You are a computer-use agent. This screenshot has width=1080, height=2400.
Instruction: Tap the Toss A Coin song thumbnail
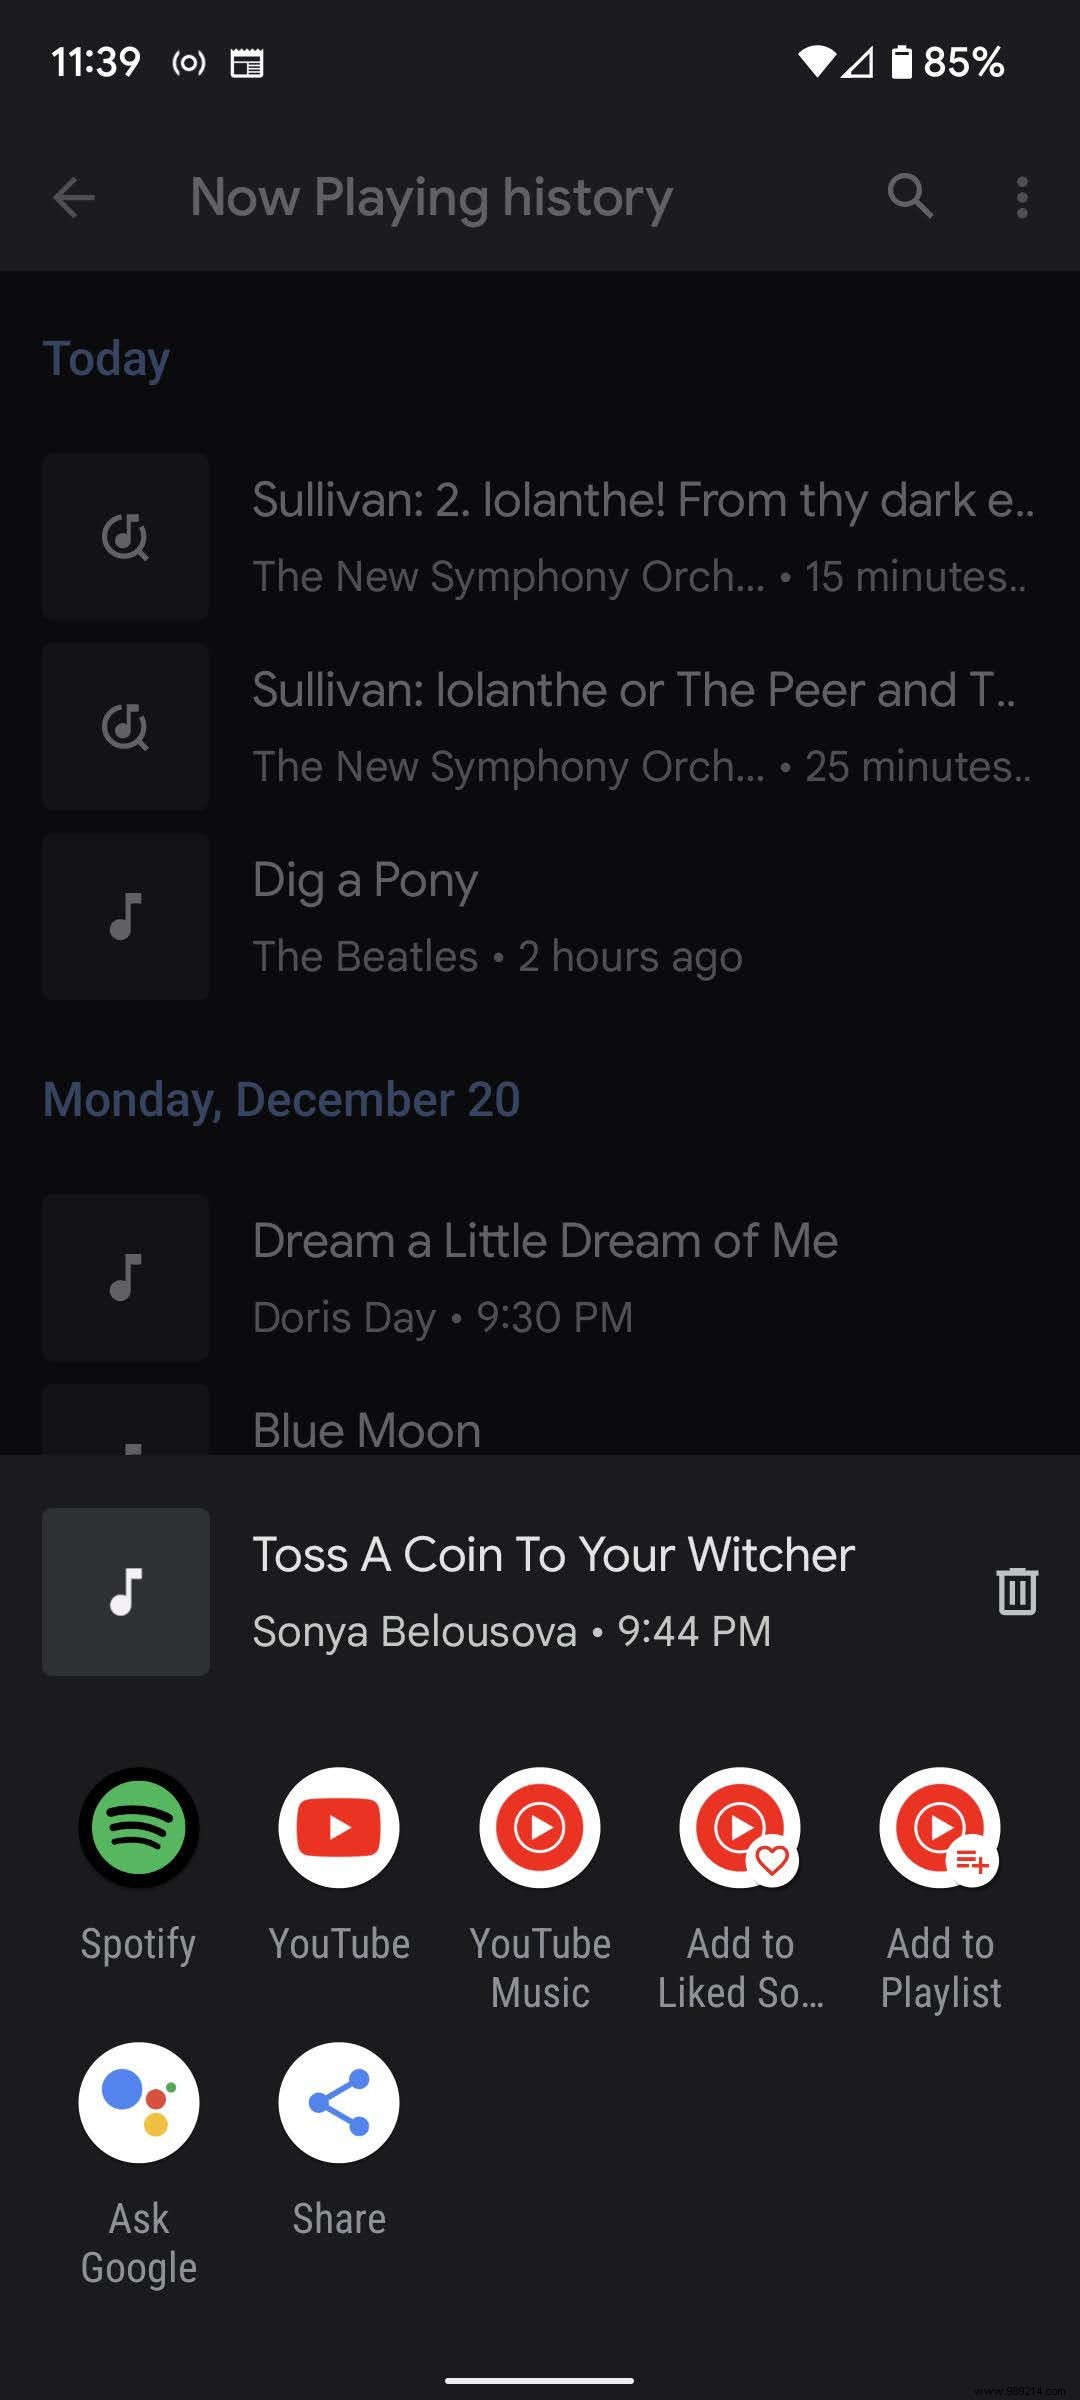pos(126,1591)
